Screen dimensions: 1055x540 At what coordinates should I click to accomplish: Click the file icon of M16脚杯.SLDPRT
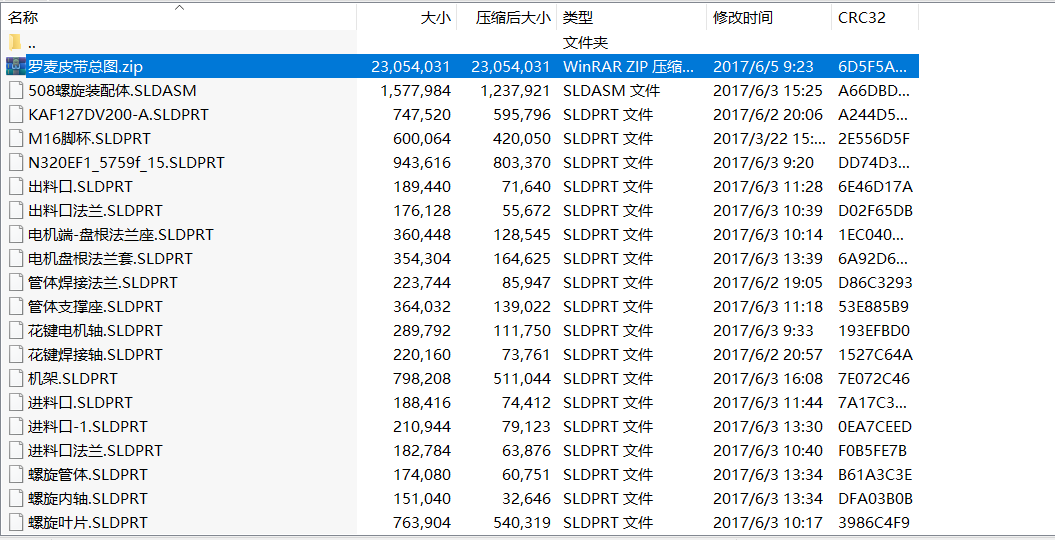click(x=16, y=139)
